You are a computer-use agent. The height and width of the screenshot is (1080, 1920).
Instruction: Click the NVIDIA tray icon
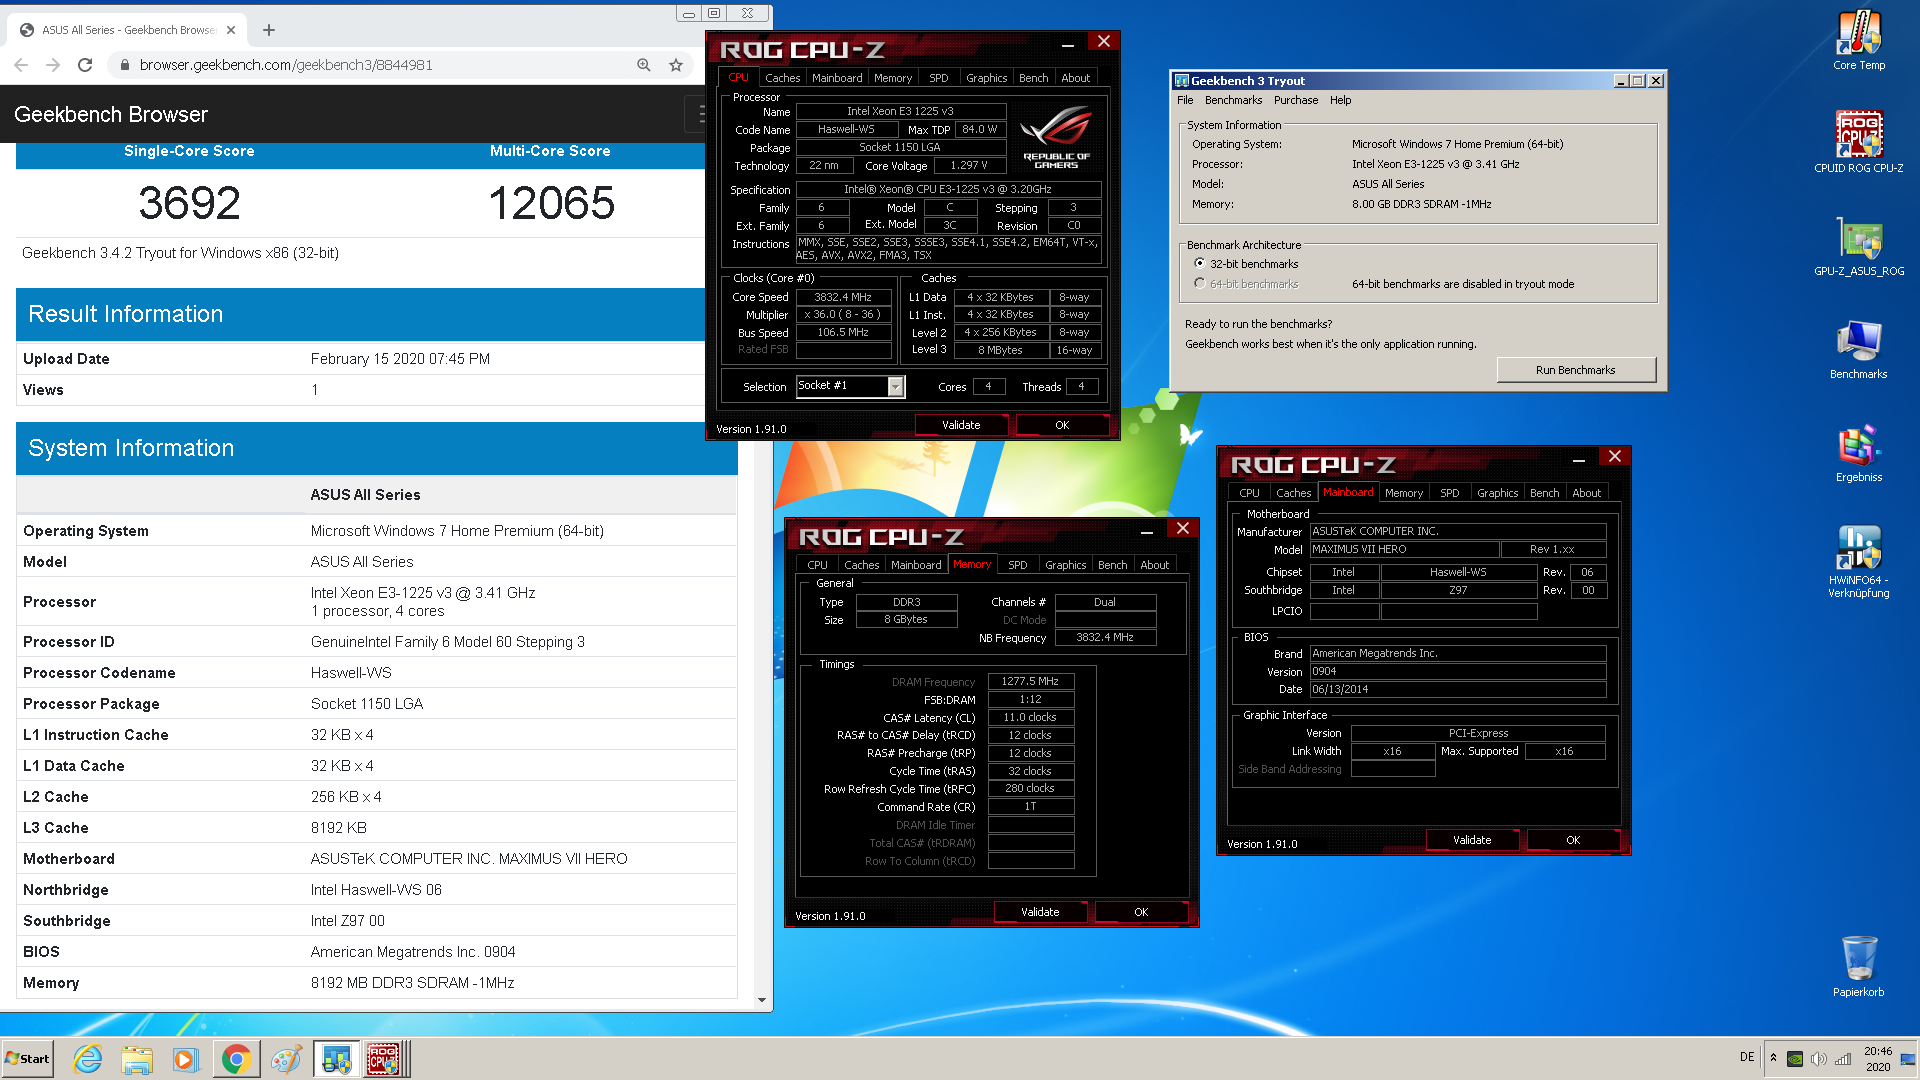click(1795, 1059)
